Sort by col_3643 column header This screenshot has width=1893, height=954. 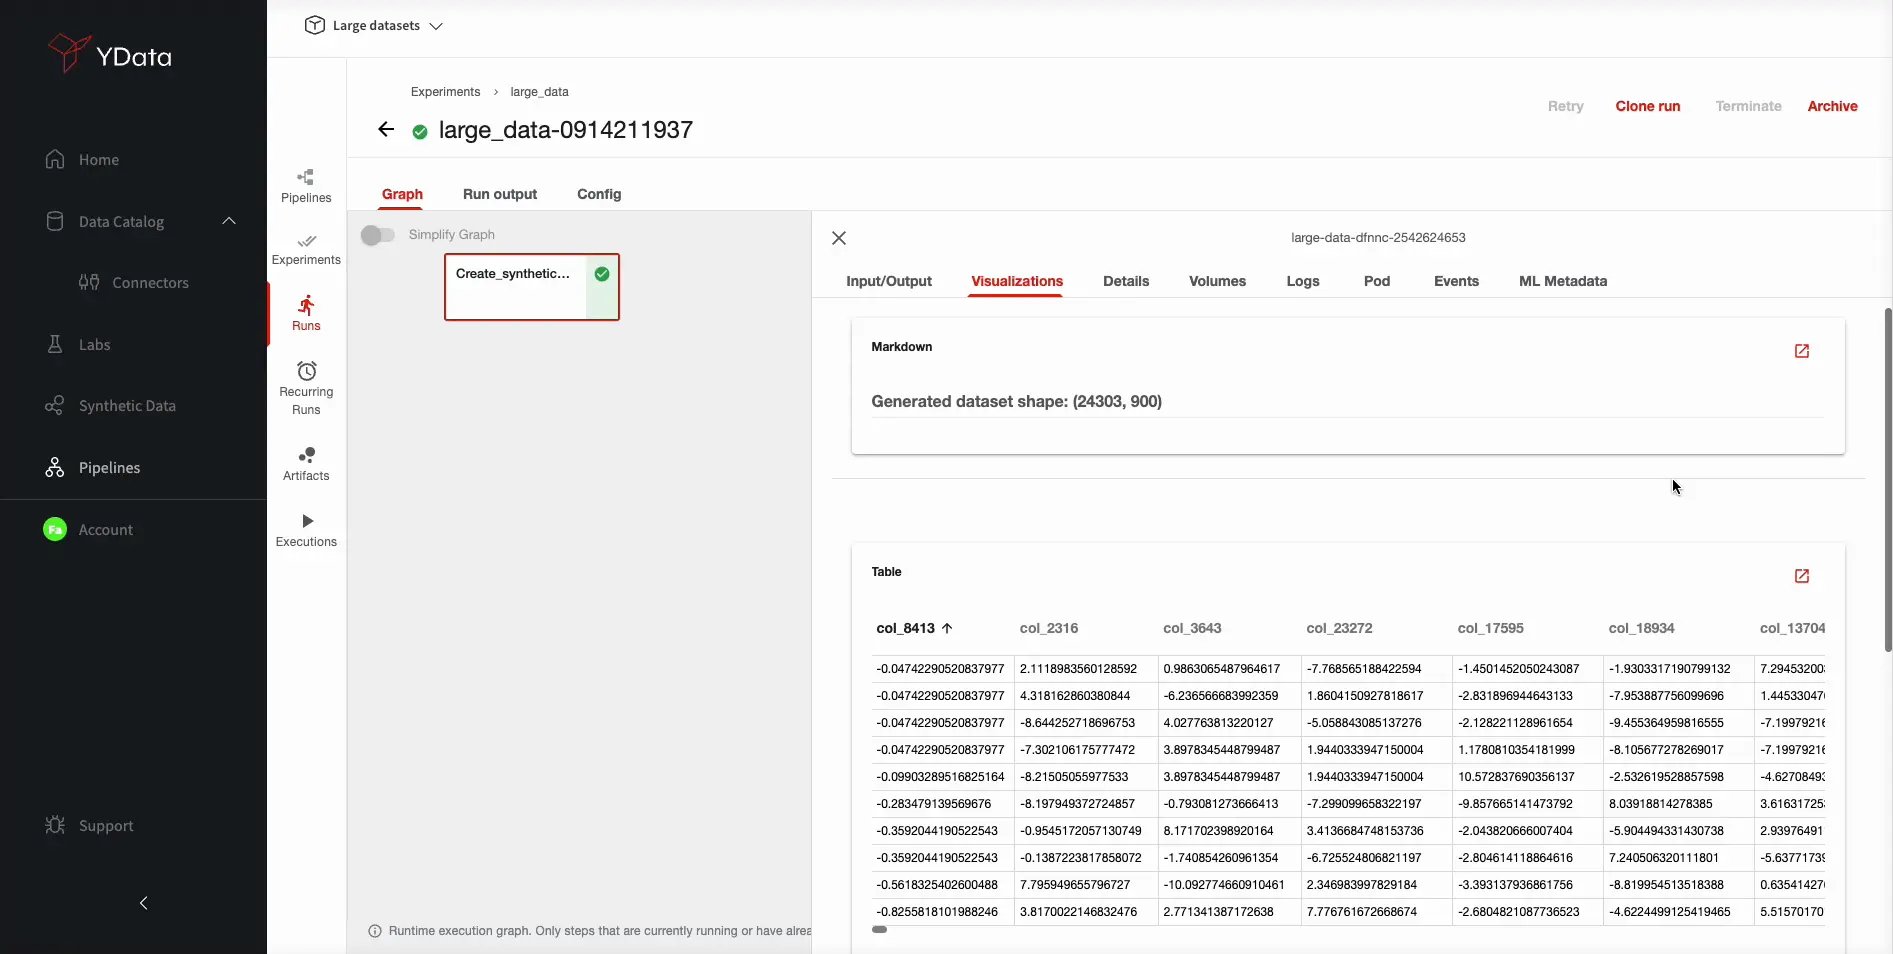(1192, 628)
